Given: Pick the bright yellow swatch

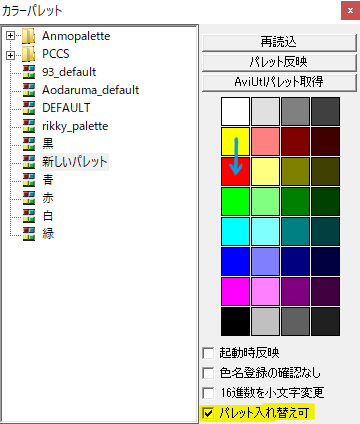Looking at the screenshot, I should coord(235,141).
